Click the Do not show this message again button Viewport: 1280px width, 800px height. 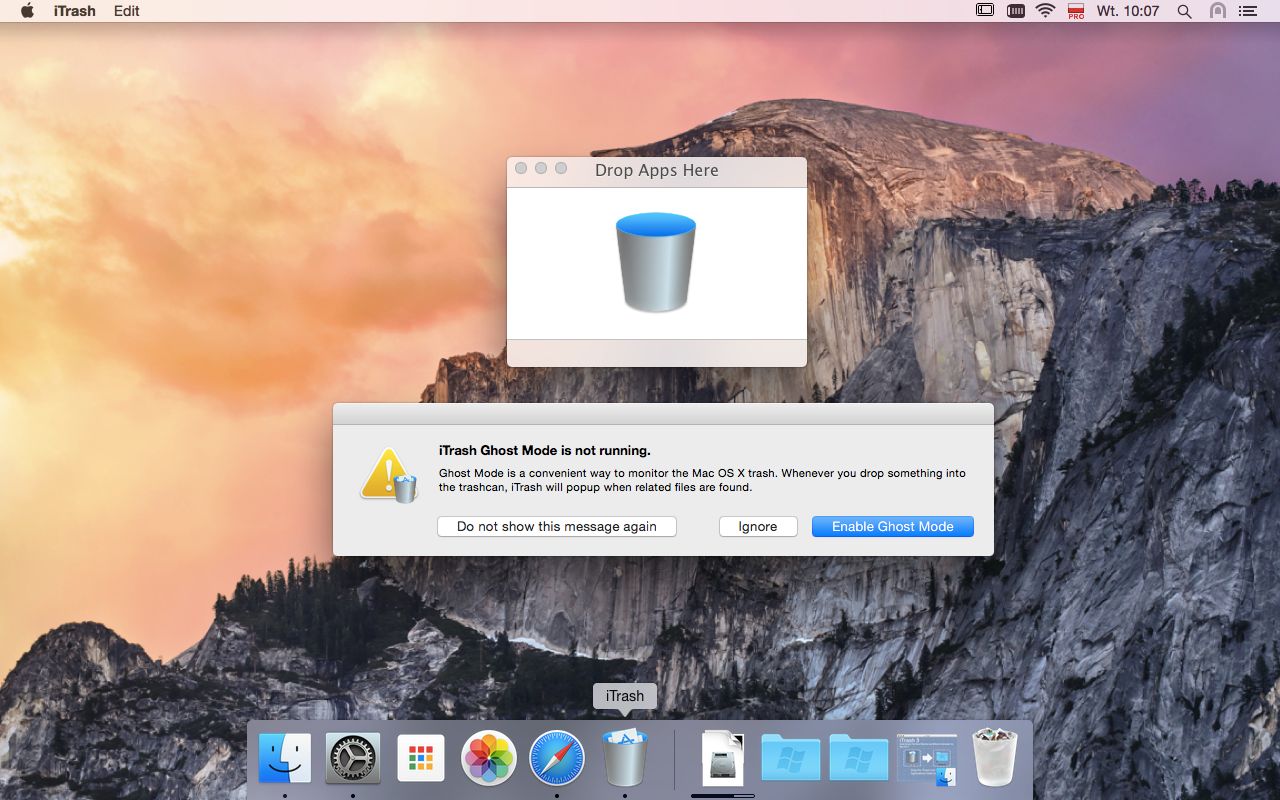click(x=557, y=526)
